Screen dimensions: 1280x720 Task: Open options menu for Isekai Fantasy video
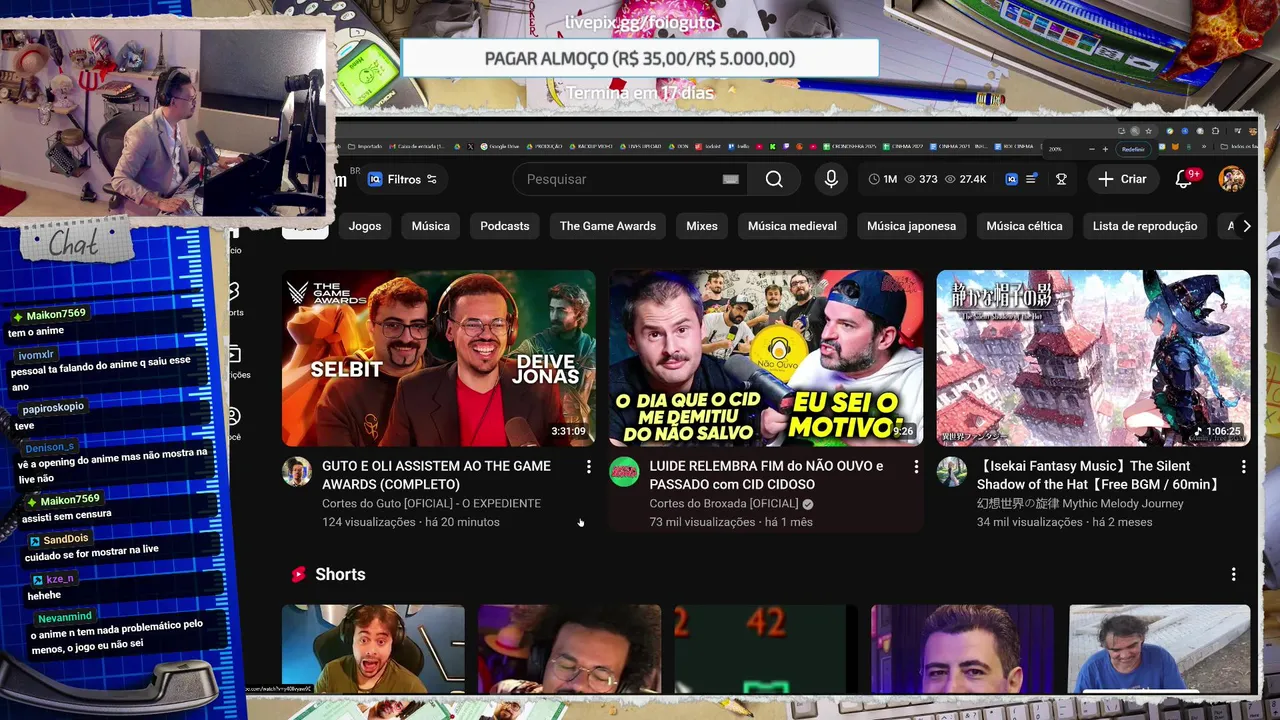1243,467
